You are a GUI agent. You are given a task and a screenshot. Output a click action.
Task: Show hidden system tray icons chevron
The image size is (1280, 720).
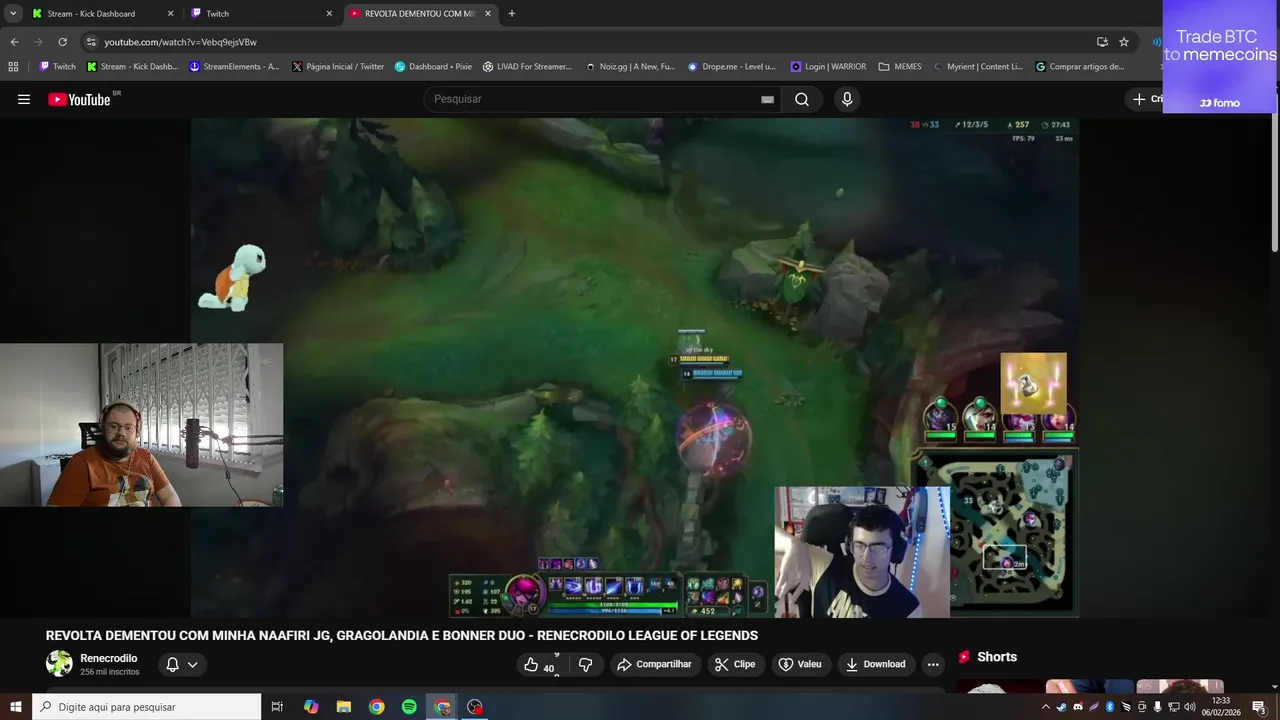tap(1046, 707)
